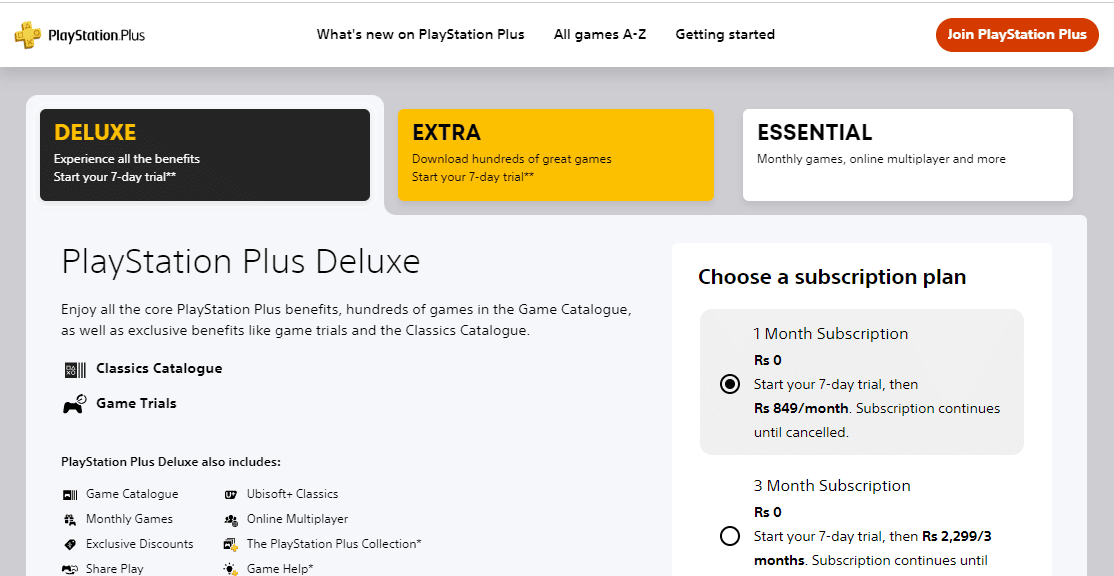Select the Game Trials controller icon

coord(74,403)
